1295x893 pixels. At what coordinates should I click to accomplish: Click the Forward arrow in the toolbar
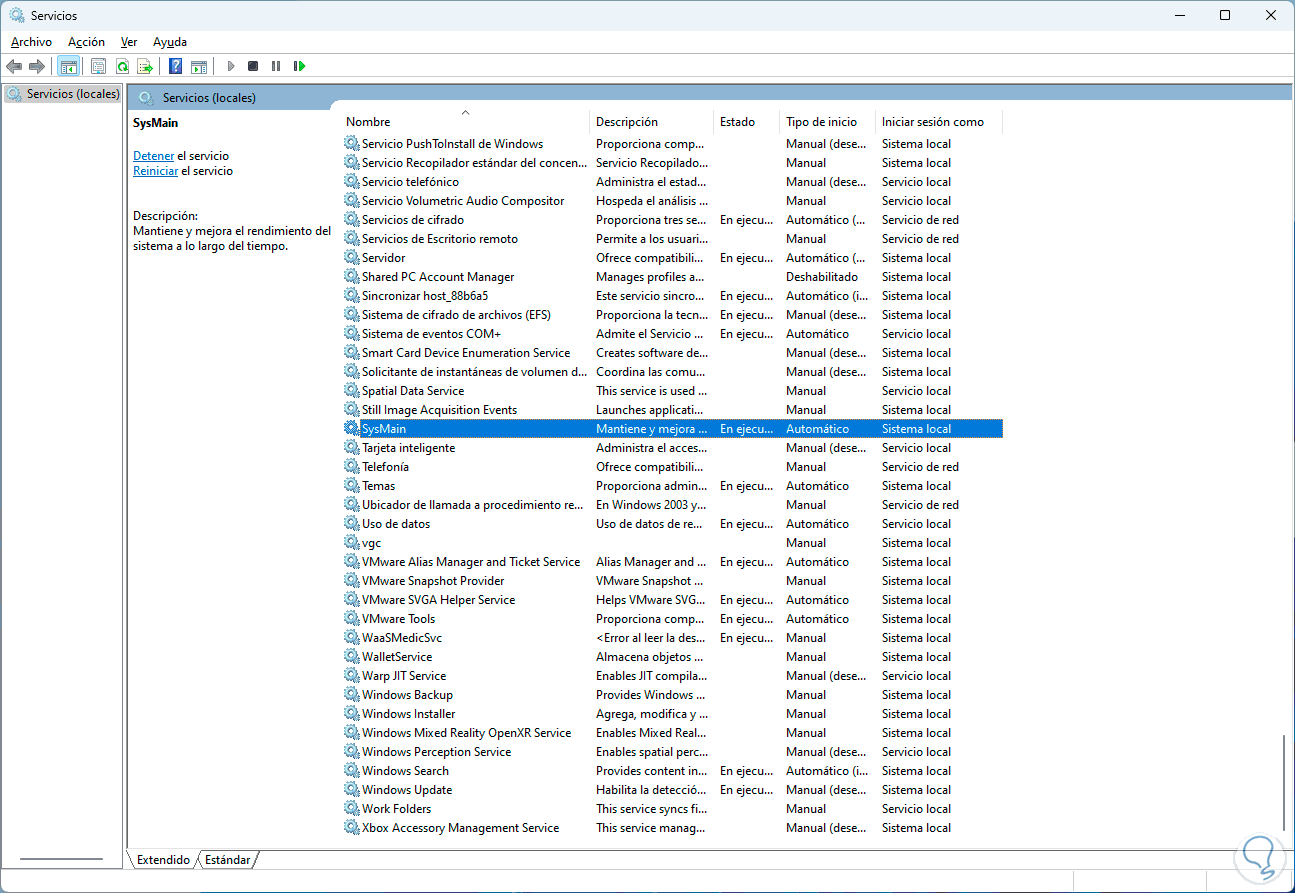pos(37,66)
